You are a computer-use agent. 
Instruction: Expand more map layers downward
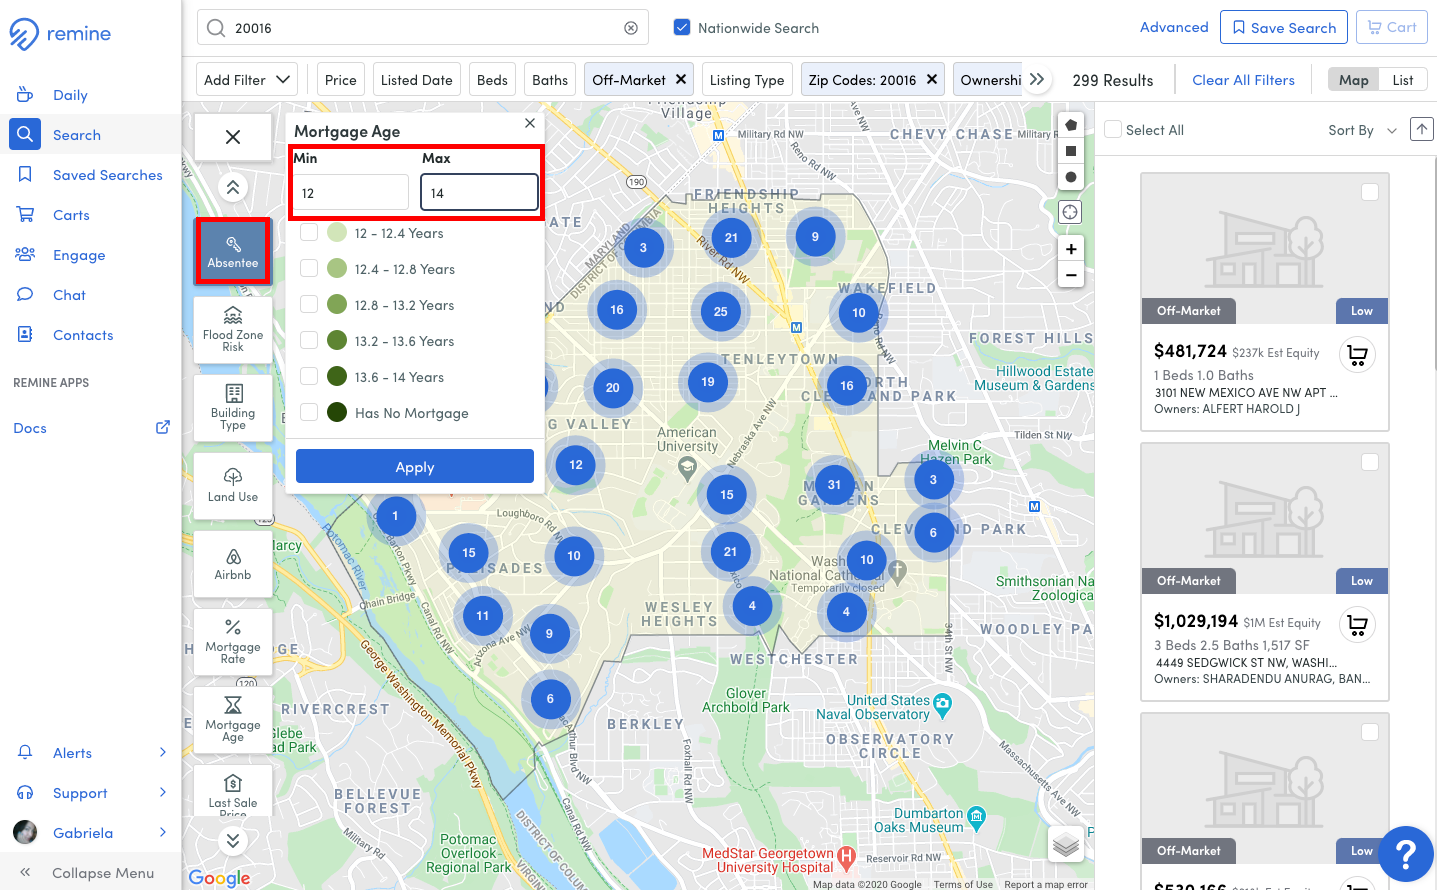pyautogui.click(x=233, y=841)
